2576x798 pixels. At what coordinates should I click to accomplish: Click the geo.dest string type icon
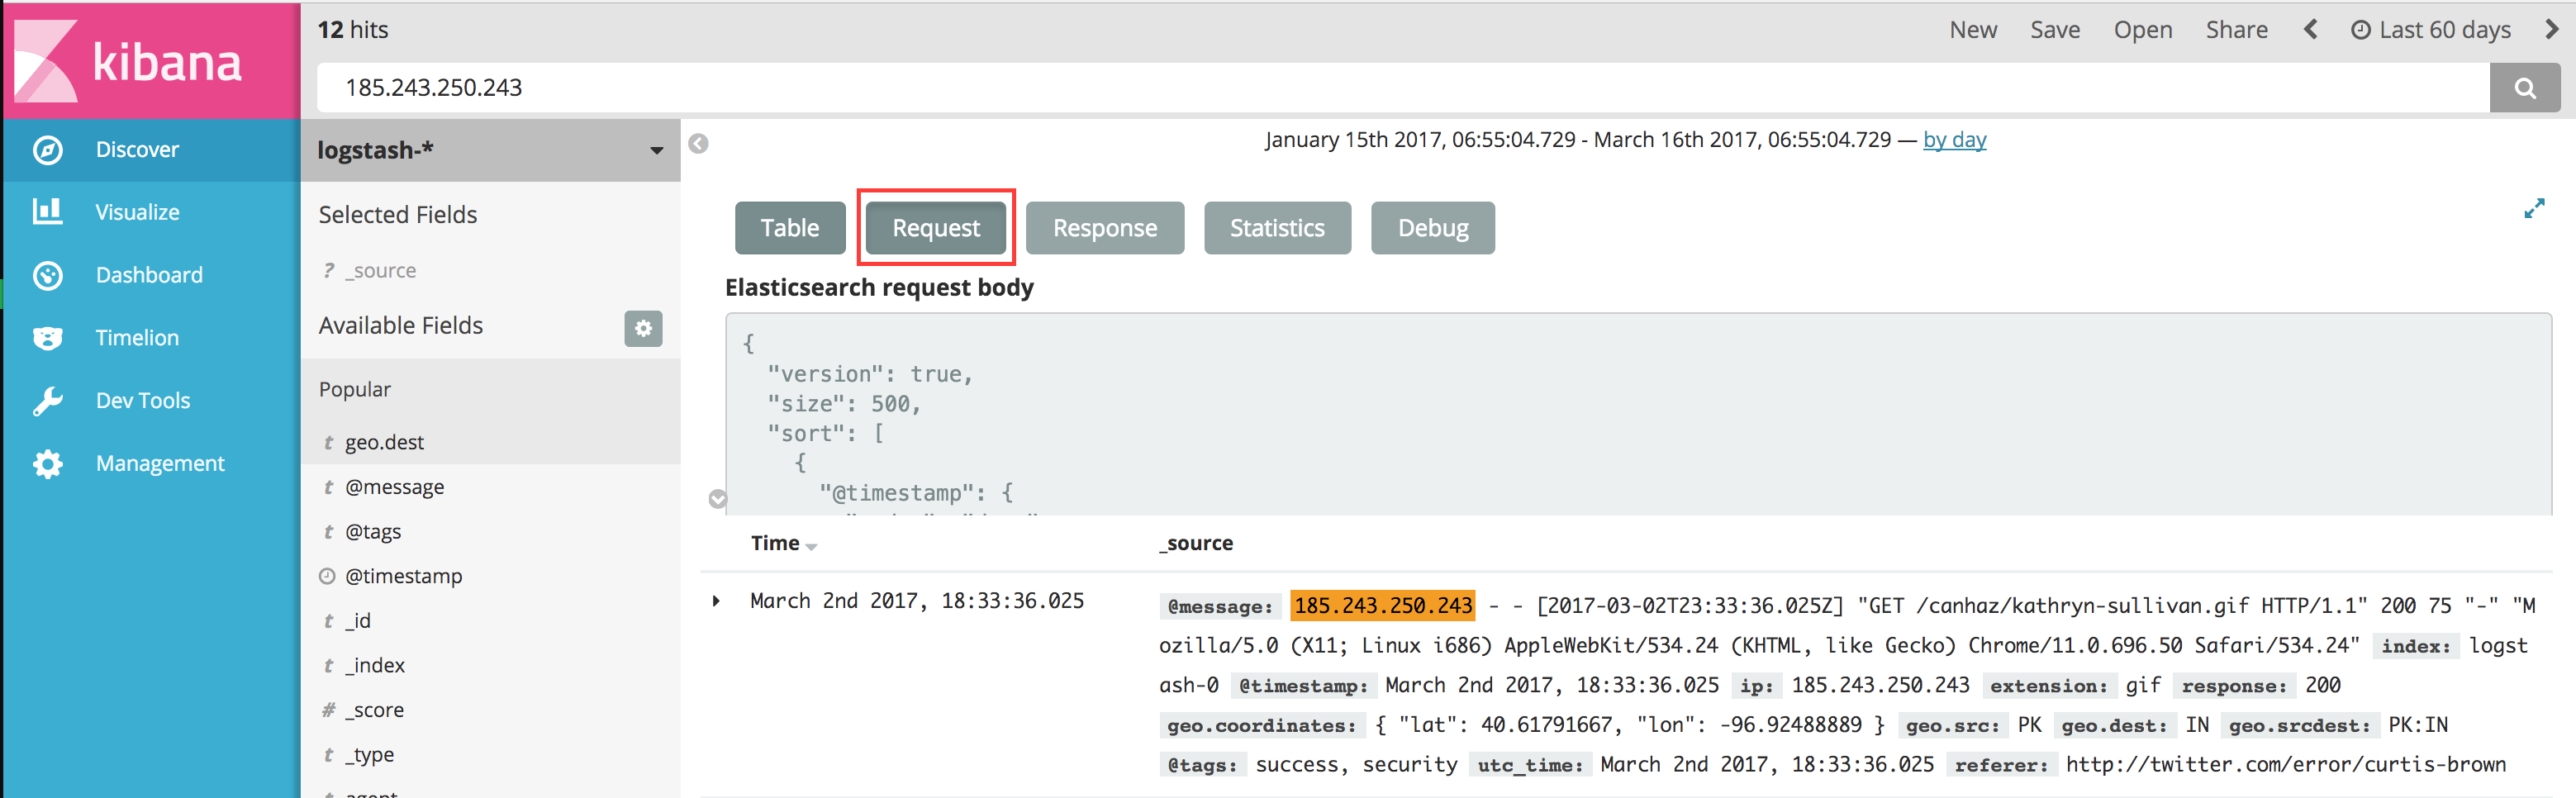point(328,442)
